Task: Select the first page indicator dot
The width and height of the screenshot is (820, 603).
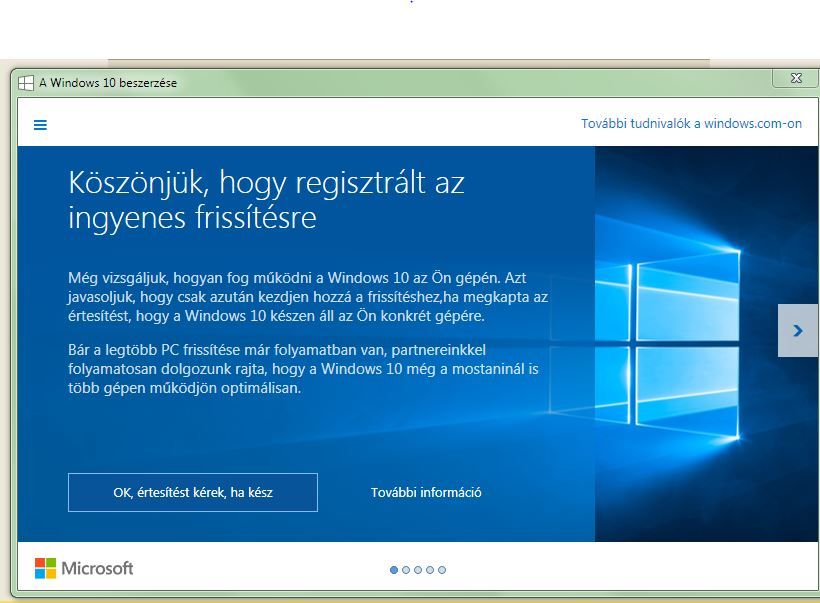Action: coord(394,570)
